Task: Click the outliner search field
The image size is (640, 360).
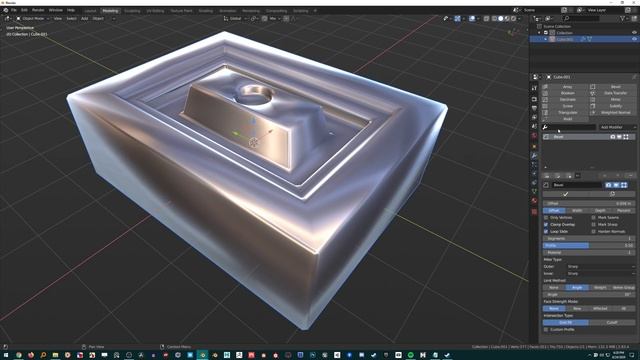Action: click(x=582, y=18)
